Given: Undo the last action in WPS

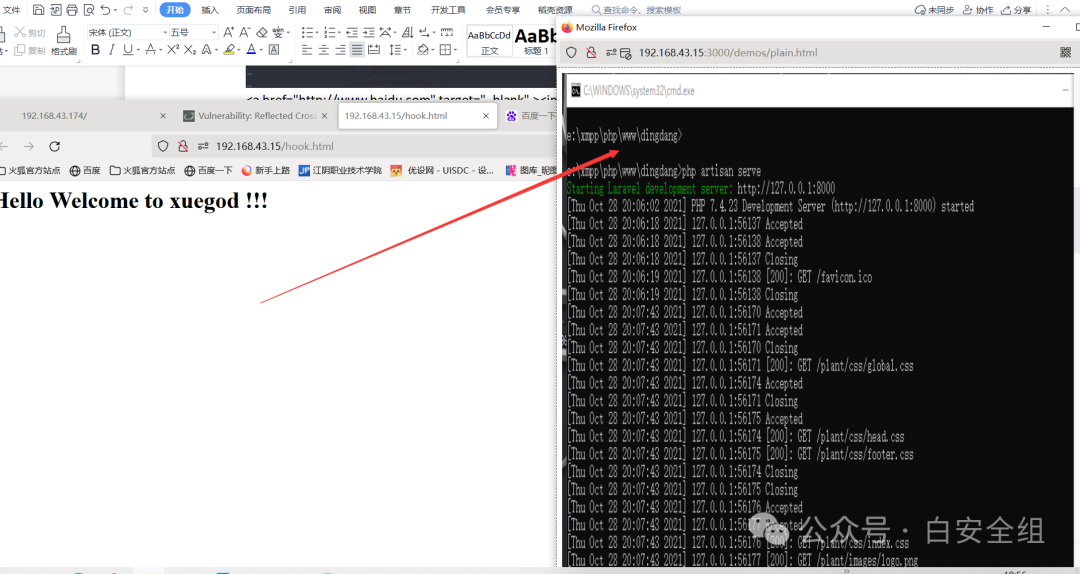Looking at the screenshot, I should tap(105, 10).
